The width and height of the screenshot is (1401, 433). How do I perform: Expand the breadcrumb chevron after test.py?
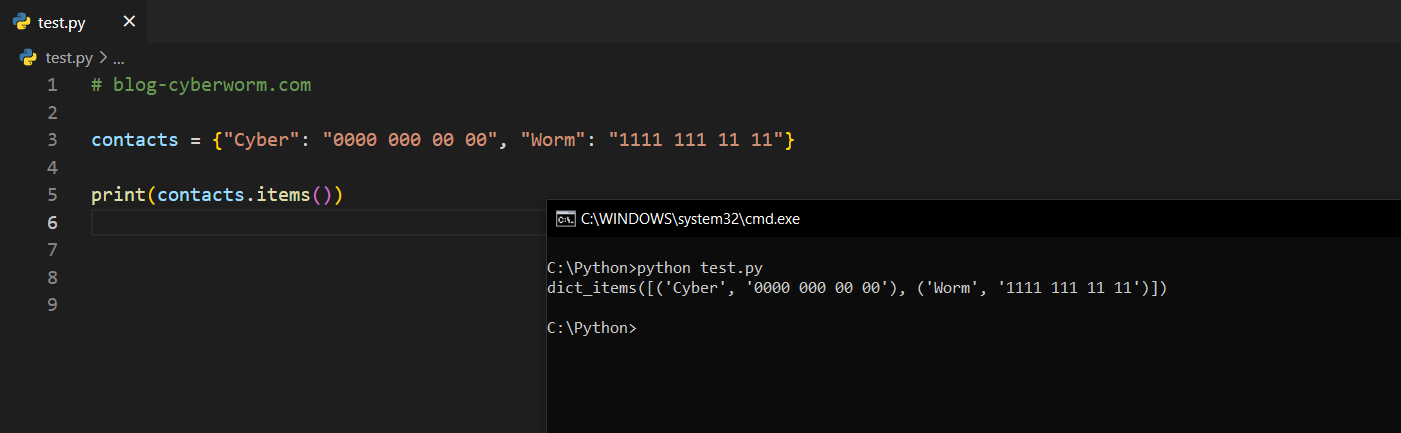coord(102,58)
